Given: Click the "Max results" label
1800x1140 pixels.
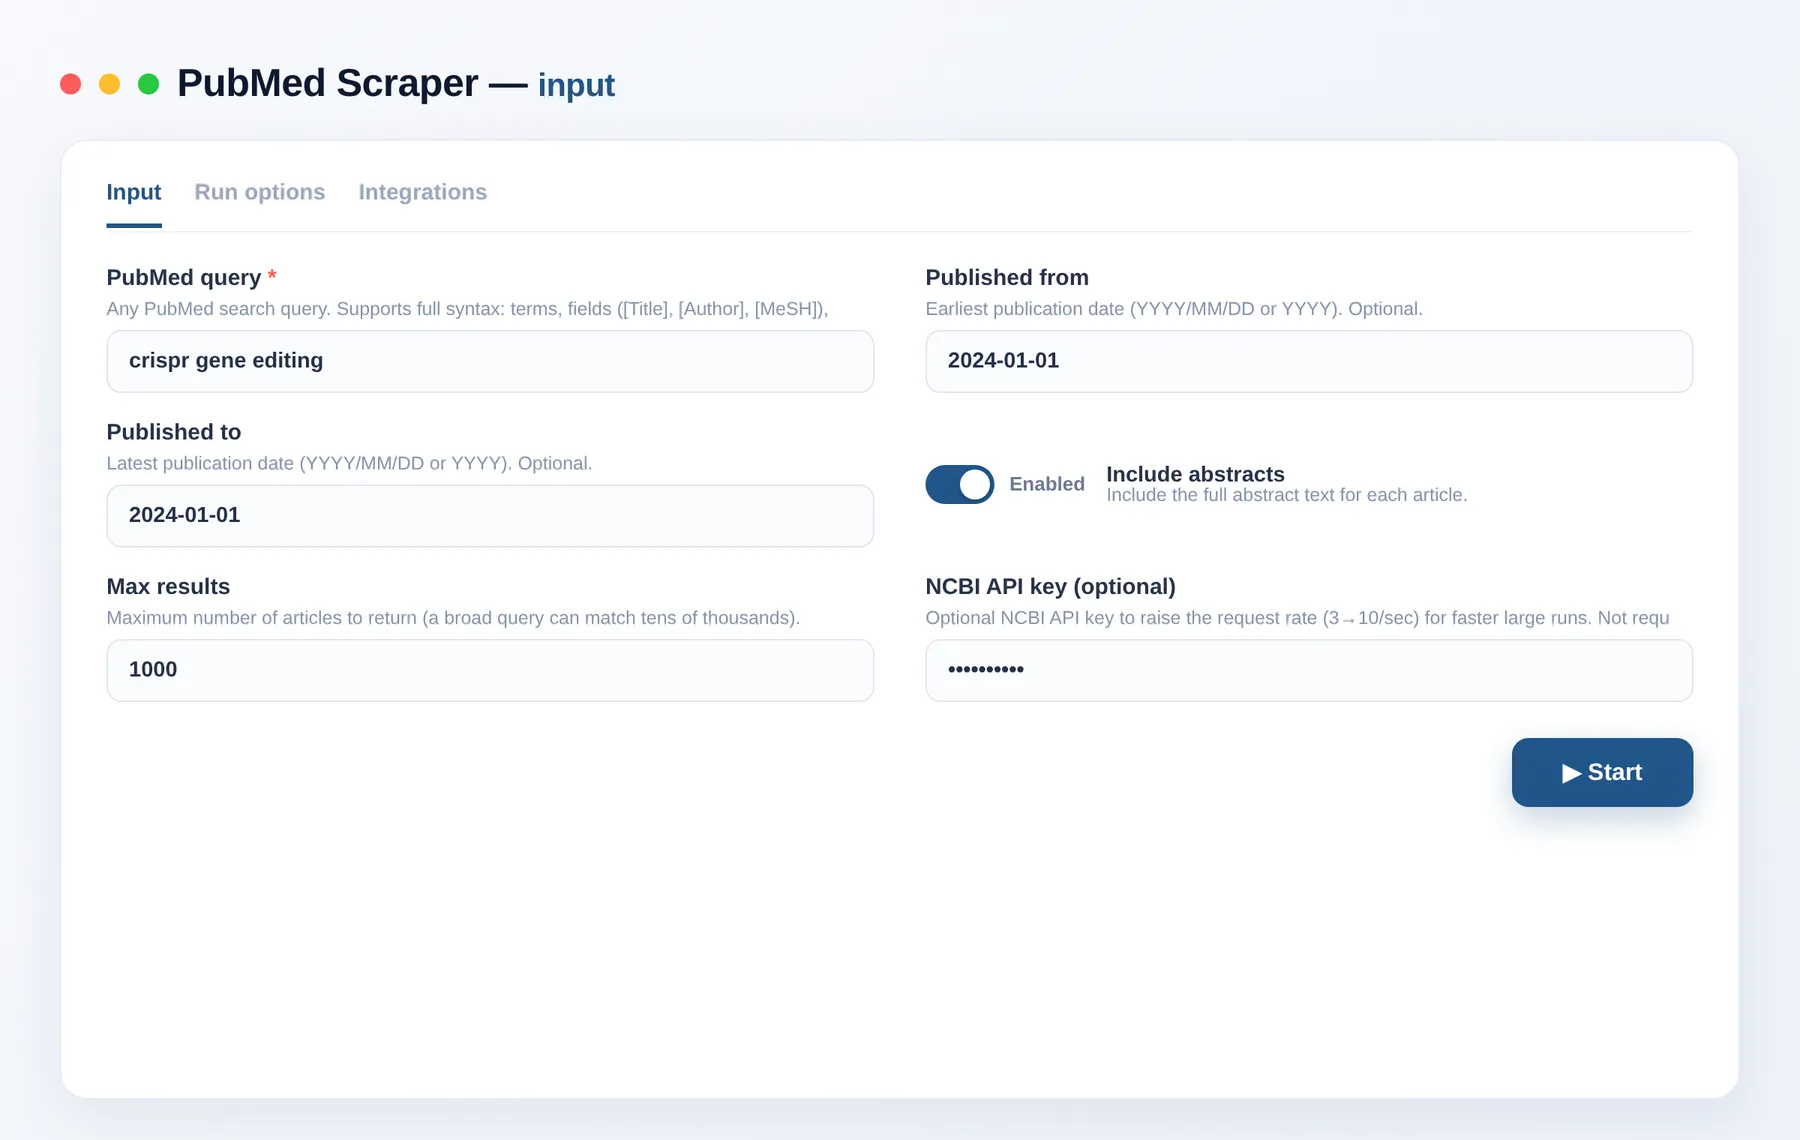Looking at the screenshot, I should click(168, 587).
